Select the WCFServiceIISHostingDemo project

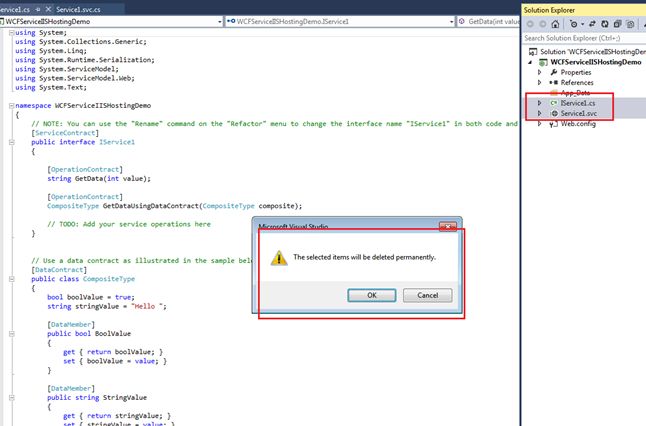coord(596,62)
